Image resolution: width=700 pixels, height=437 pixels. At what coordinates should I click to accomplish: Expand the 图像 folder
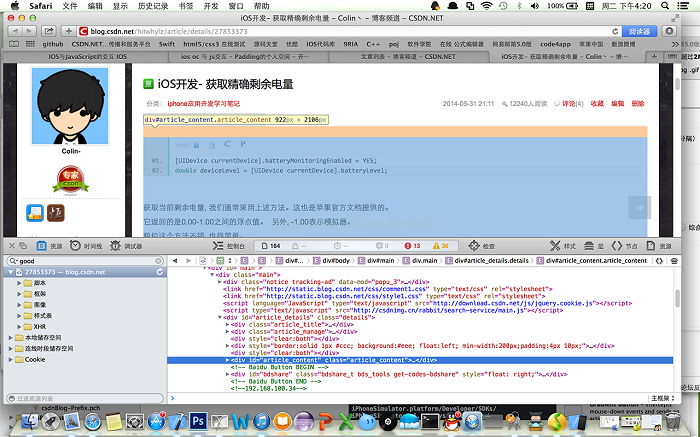click(x=19, y=305)
